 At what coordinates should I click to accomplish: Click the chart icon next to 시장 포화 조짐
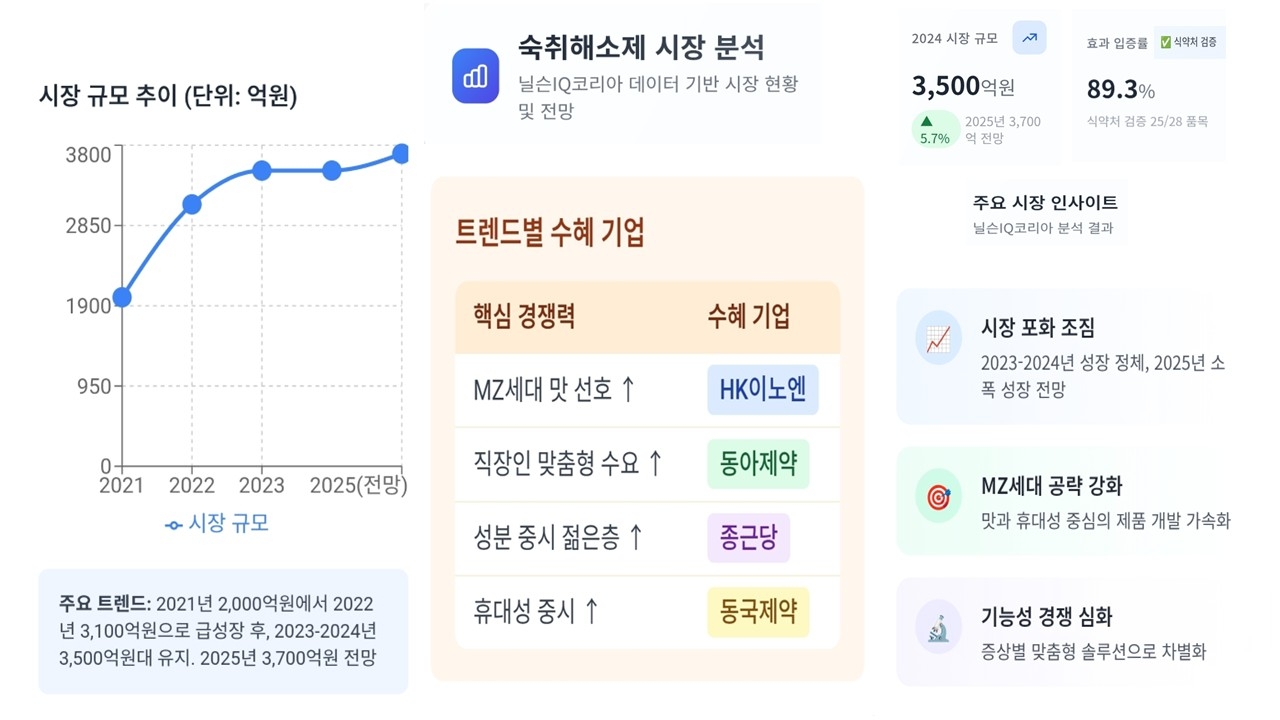click(x=938, y=340)
